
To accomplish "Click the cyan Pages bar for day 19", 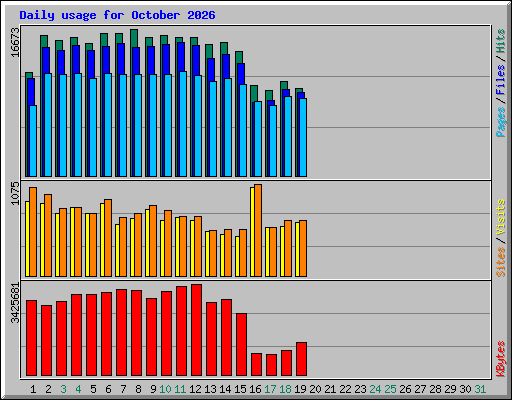I will coord(303,137).
